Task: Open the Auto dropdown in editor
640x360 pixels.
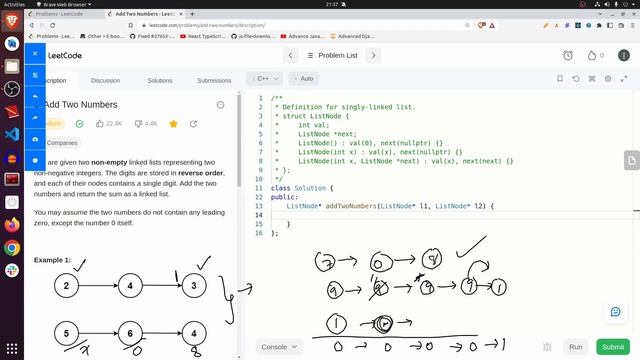Action: coord(304,78)
